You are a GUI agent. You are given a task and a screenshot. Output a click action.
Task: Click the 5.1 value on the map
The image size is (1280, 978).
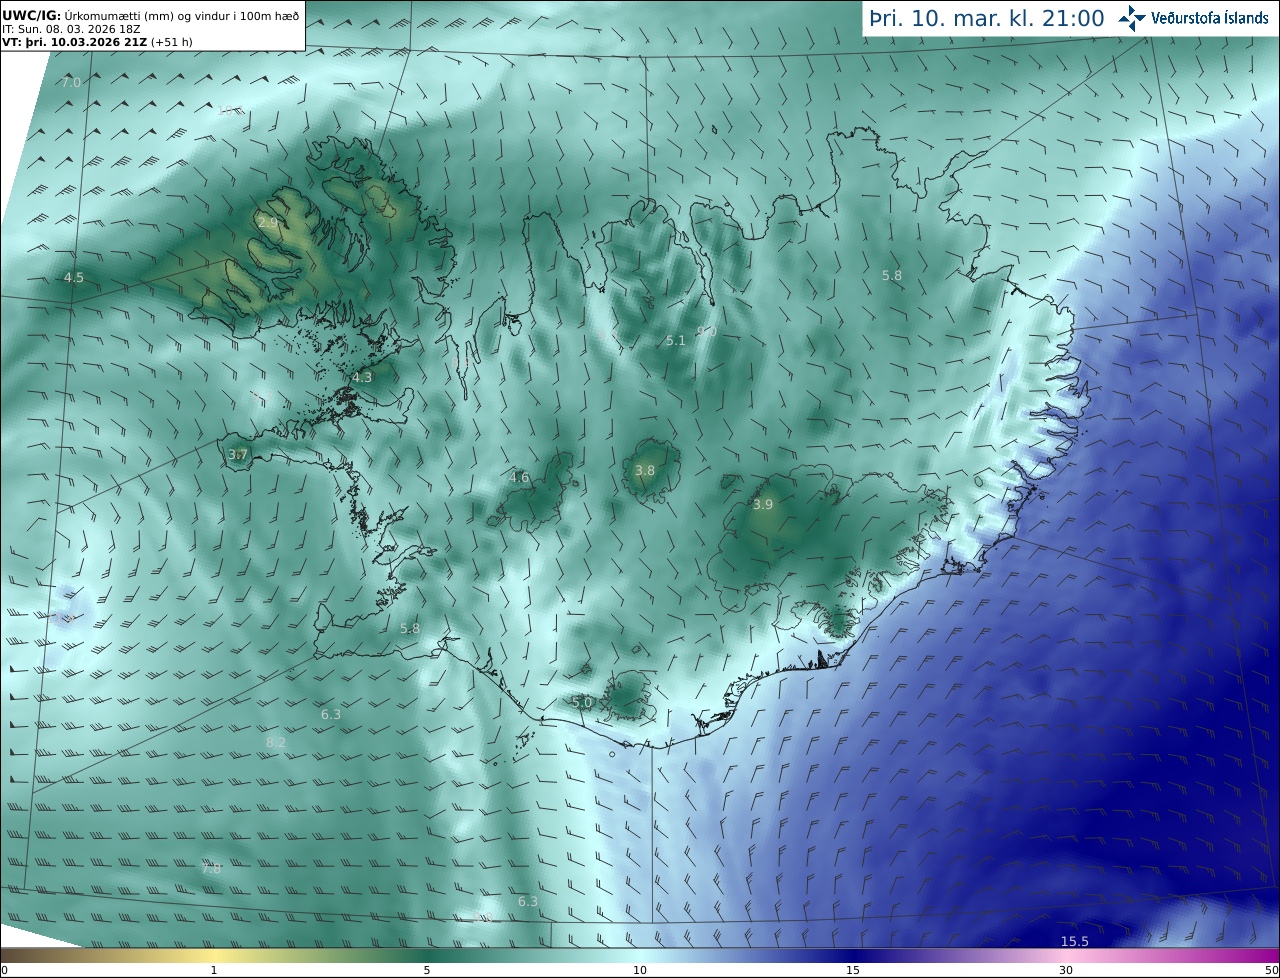(x=676, y=340)
